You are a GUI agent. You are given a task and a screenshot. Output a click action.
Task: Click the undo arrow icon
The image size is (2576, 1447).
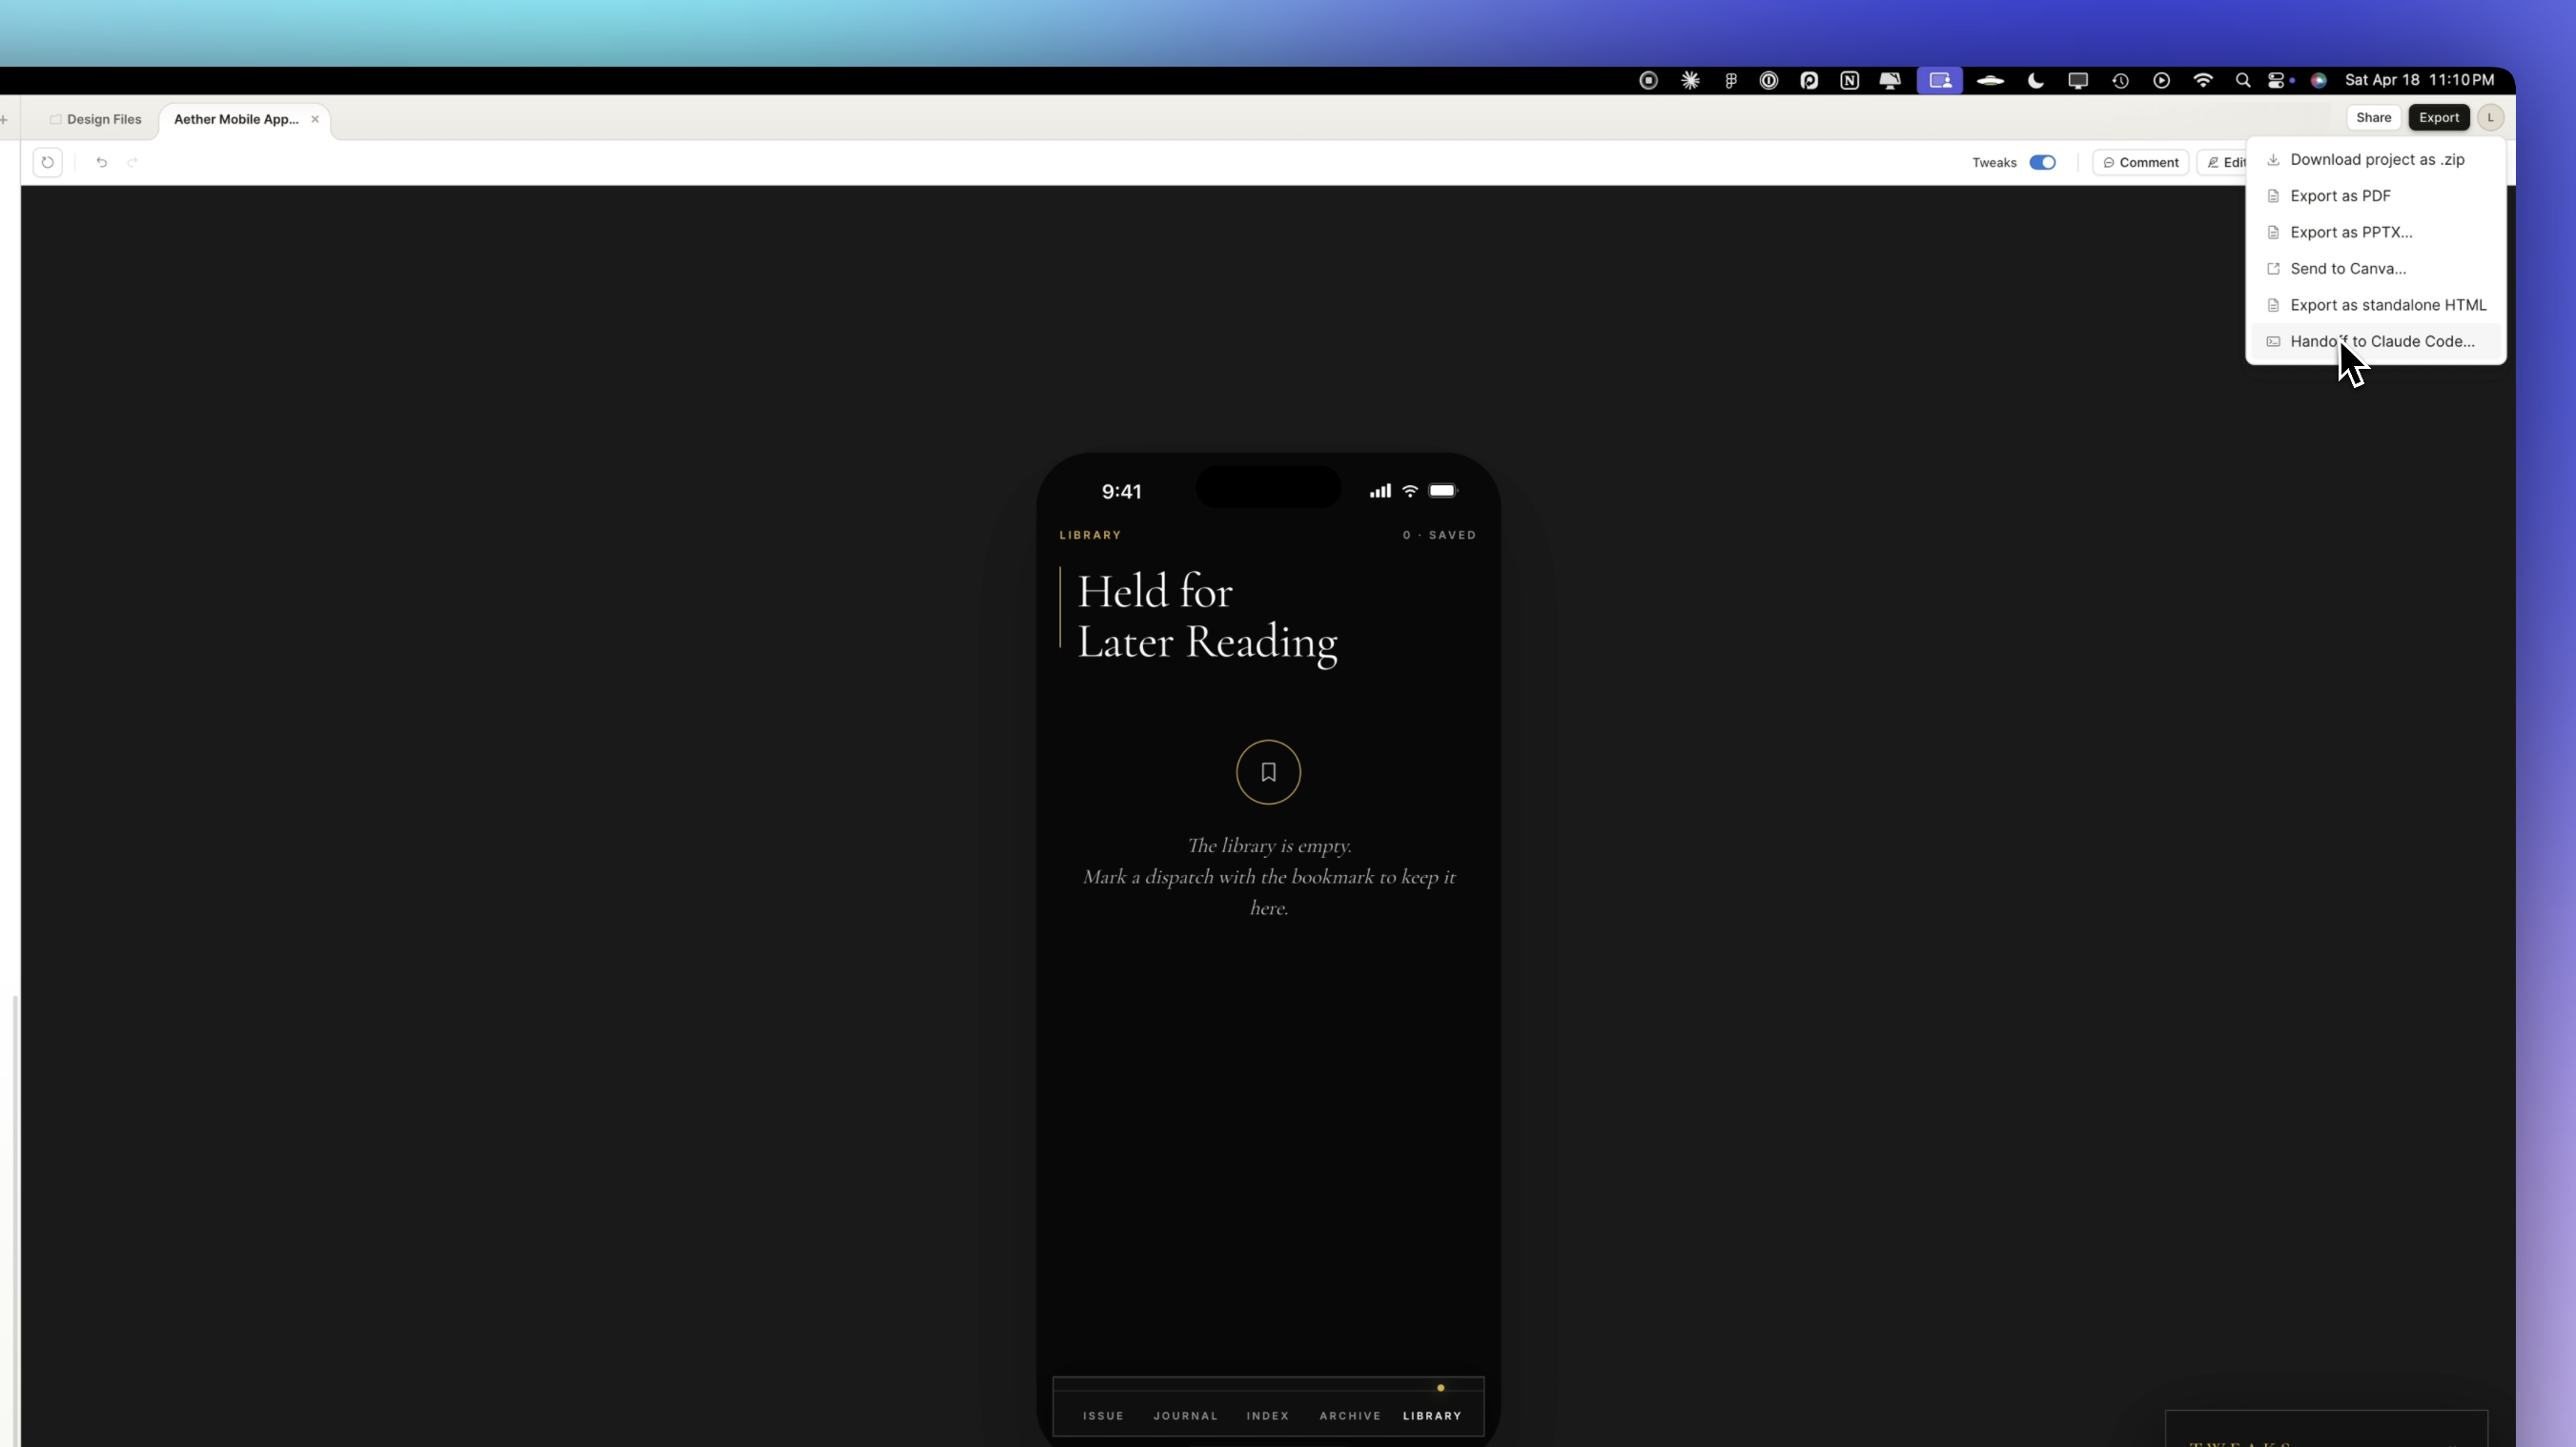(101, 162)
